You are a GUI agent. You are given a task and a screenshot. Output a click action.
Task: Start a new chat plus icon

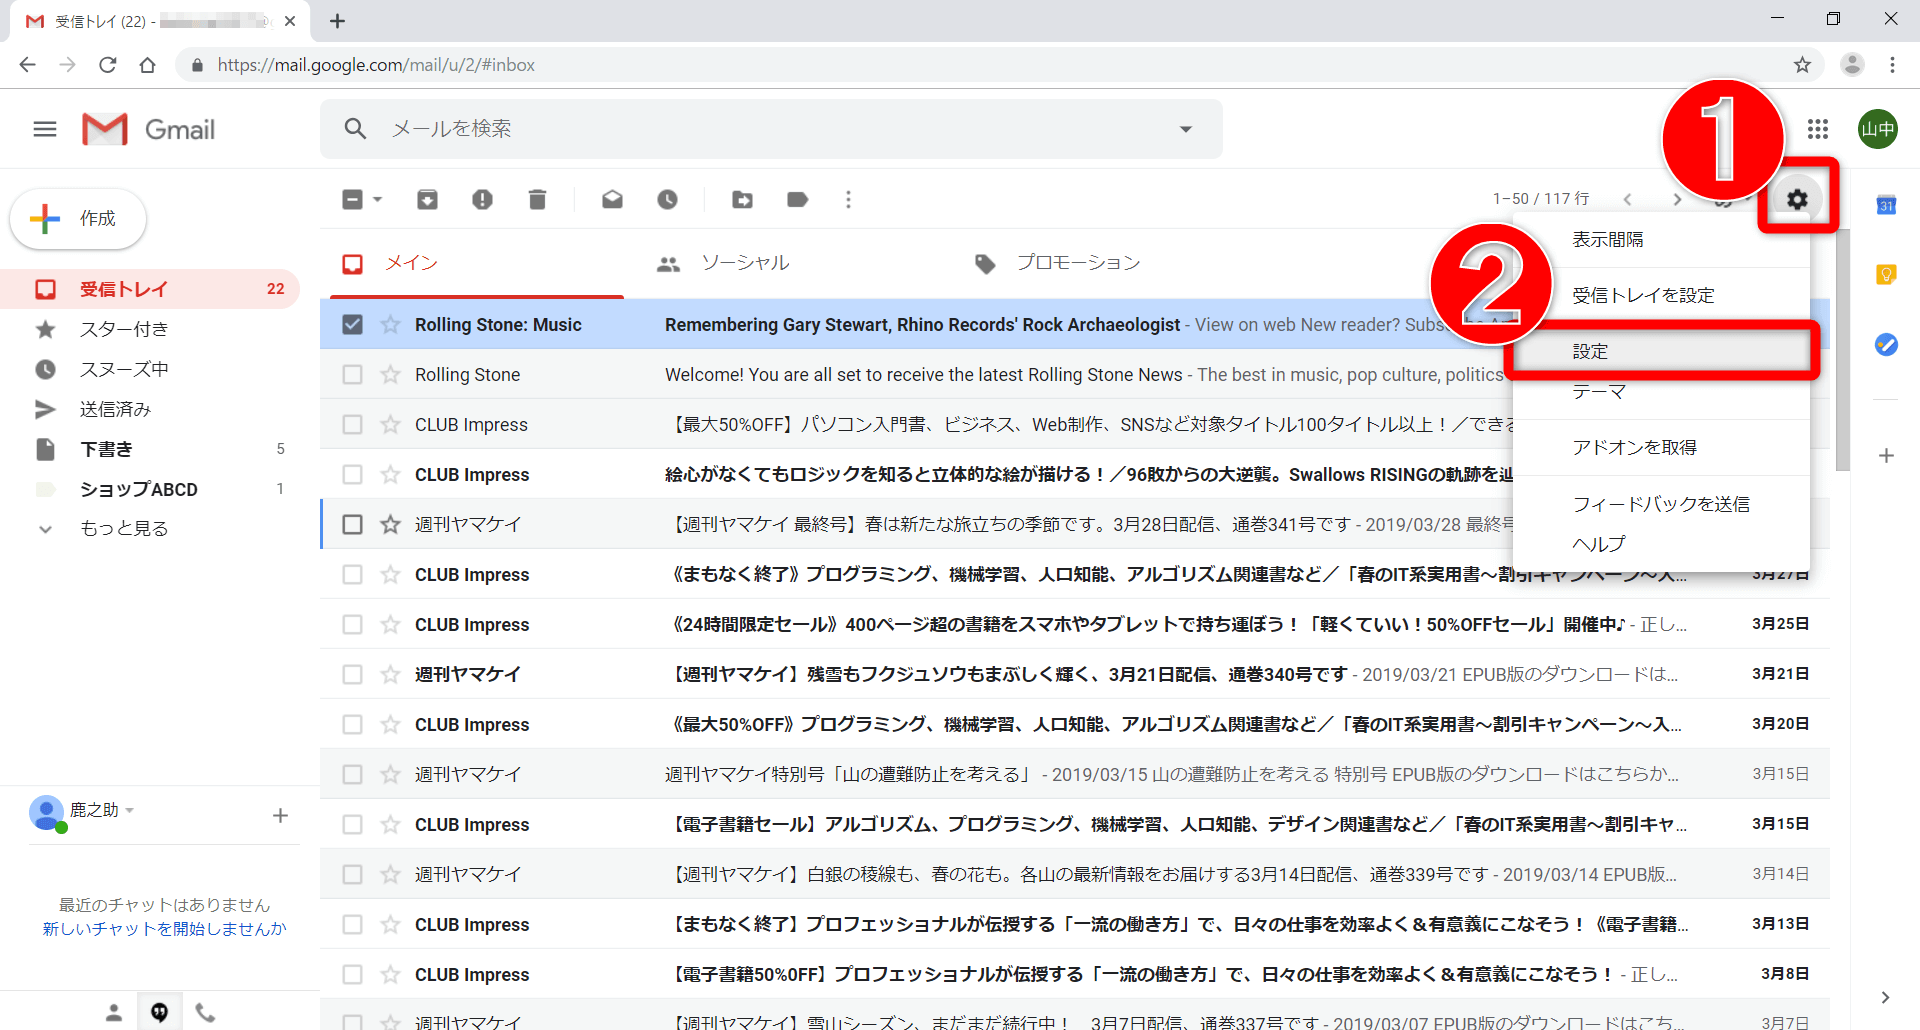[280, 816]
